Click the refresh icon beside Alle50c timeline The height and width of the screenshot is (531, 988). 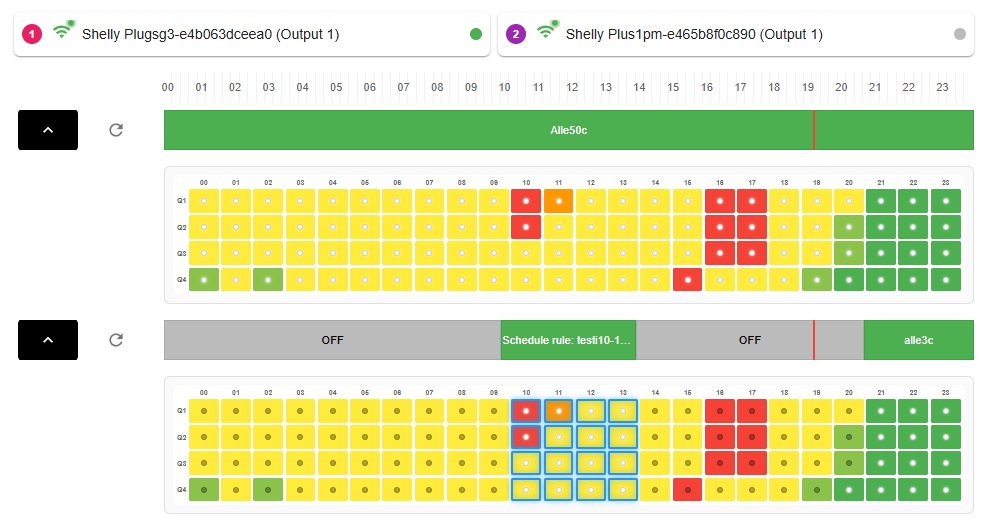pyautogui.click(x=116, y=130)
